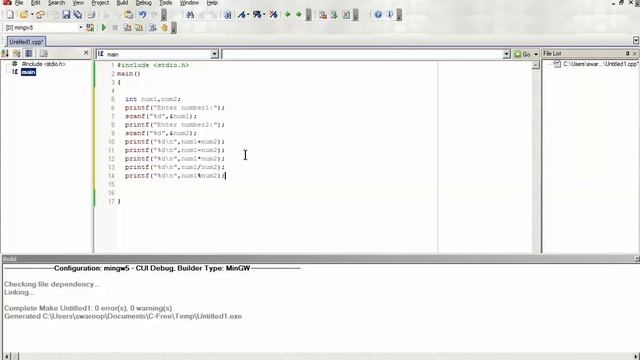Screen dimensions: 640x360
Task: Click icon right of mingw5 dropdown
Action: 90,28
